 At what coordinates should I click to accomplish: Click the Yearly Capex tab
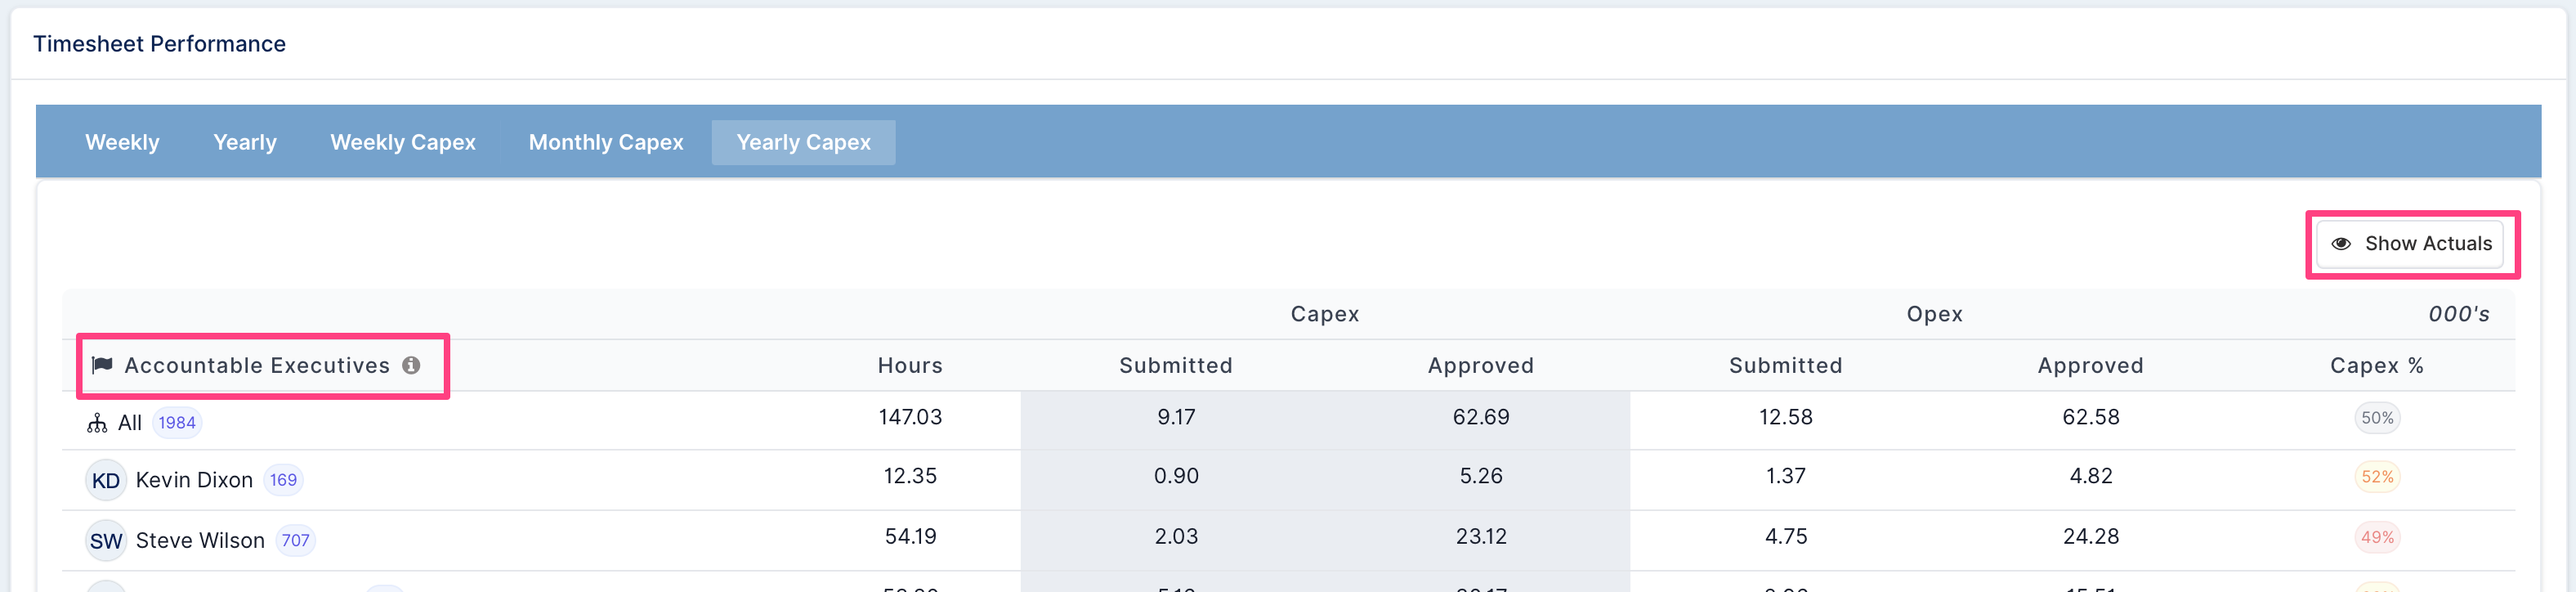[804, 142]
